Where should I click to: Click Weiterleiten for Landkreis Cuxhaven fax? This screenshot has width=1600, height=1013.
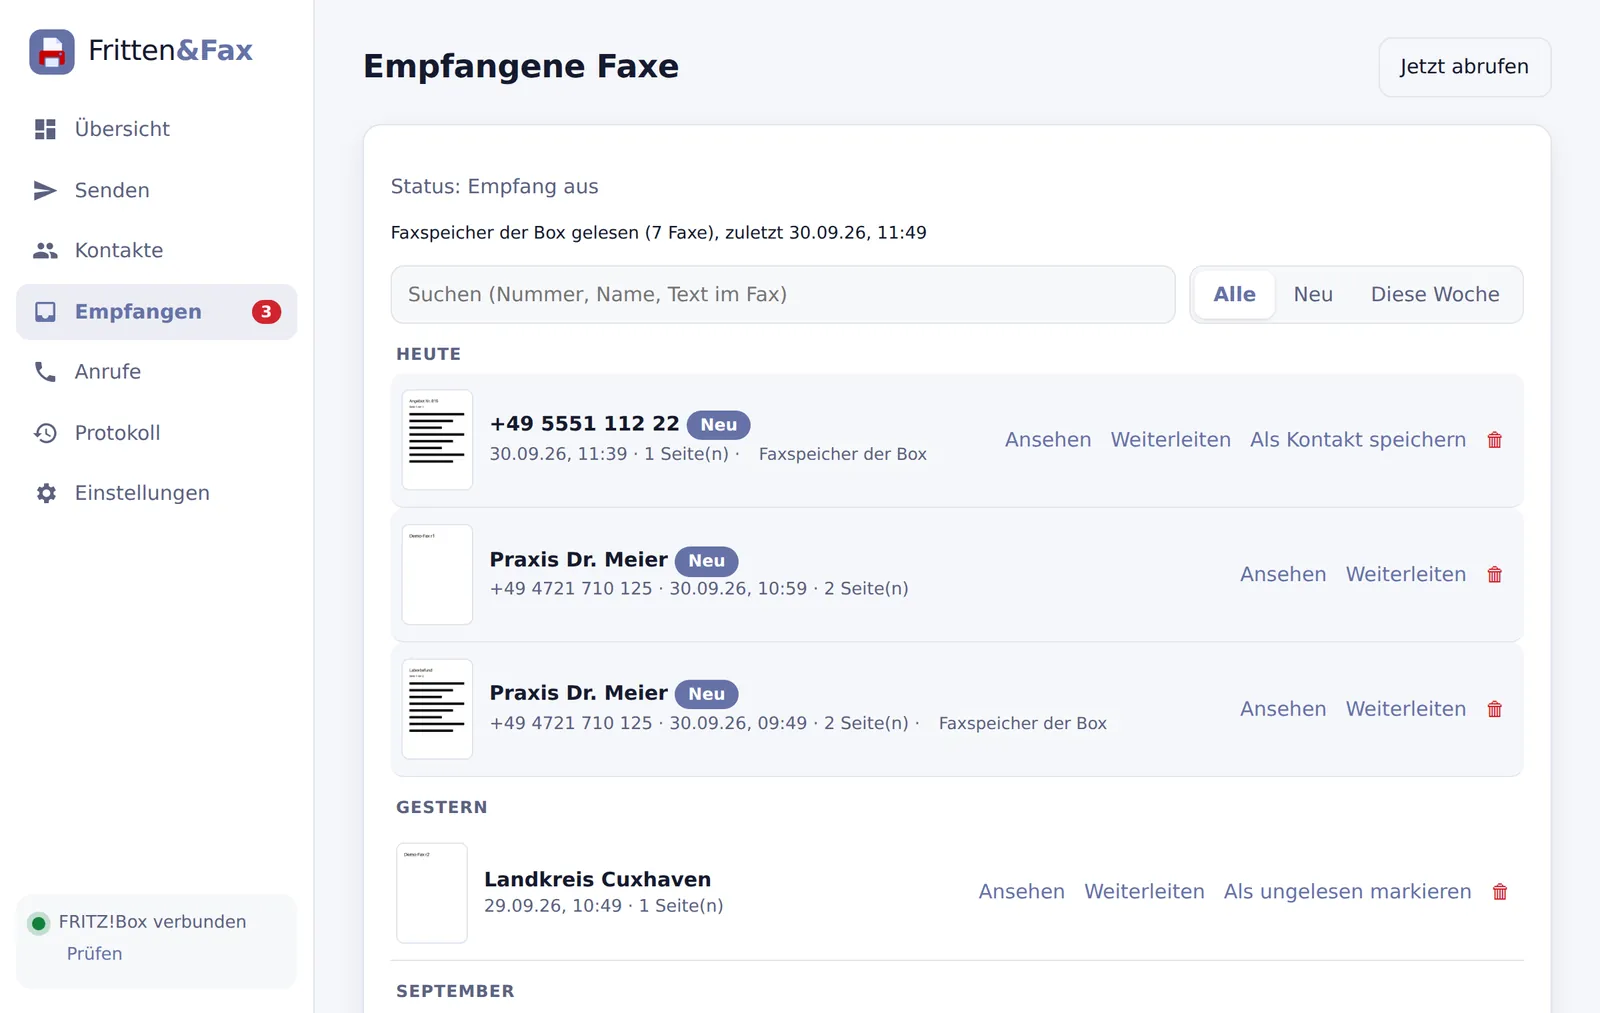[x=1145, y=892]
